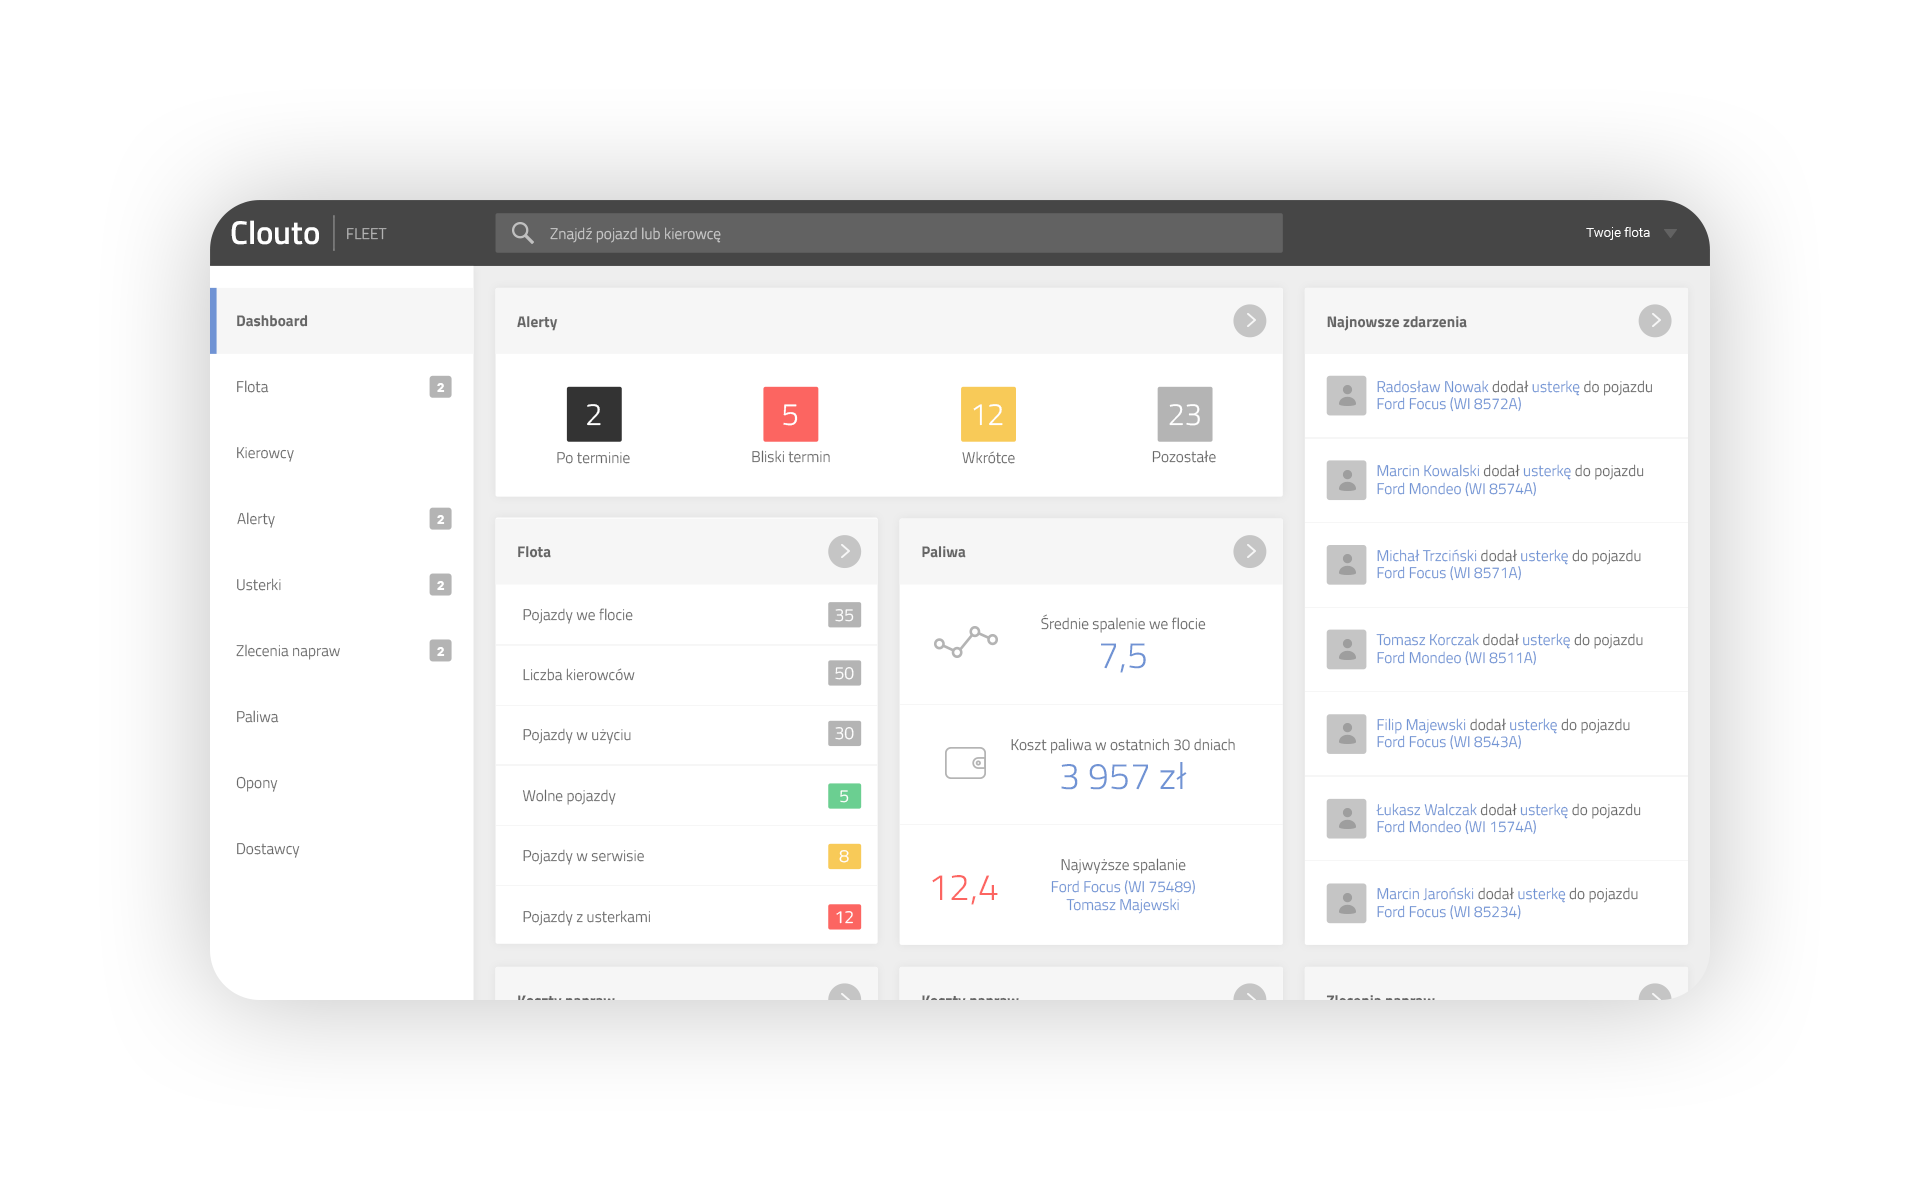Click Pojazdy z usterkami row
Screen dimensions: 1920x1200
pyautogui.click(x=686, y=917)
